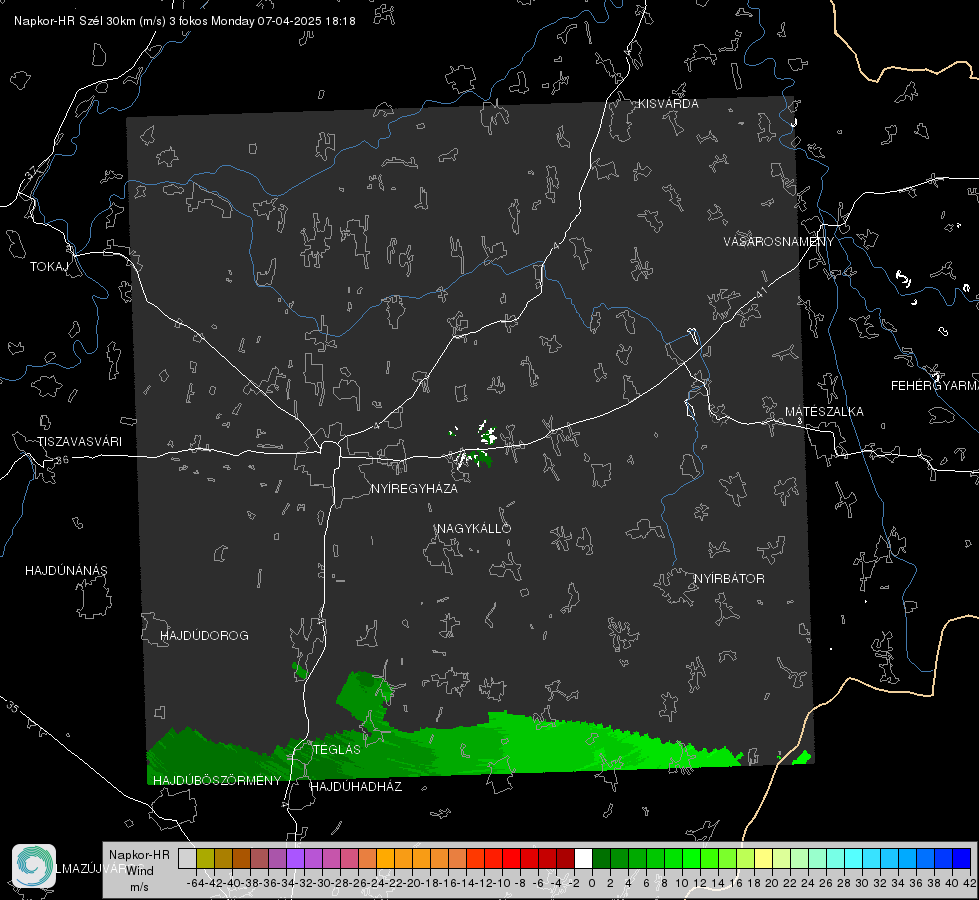The height and width of the screenshot is (900, 979).
Task: Click road number '36' near Tiszavasvári
Action: (x=62, y=460)
